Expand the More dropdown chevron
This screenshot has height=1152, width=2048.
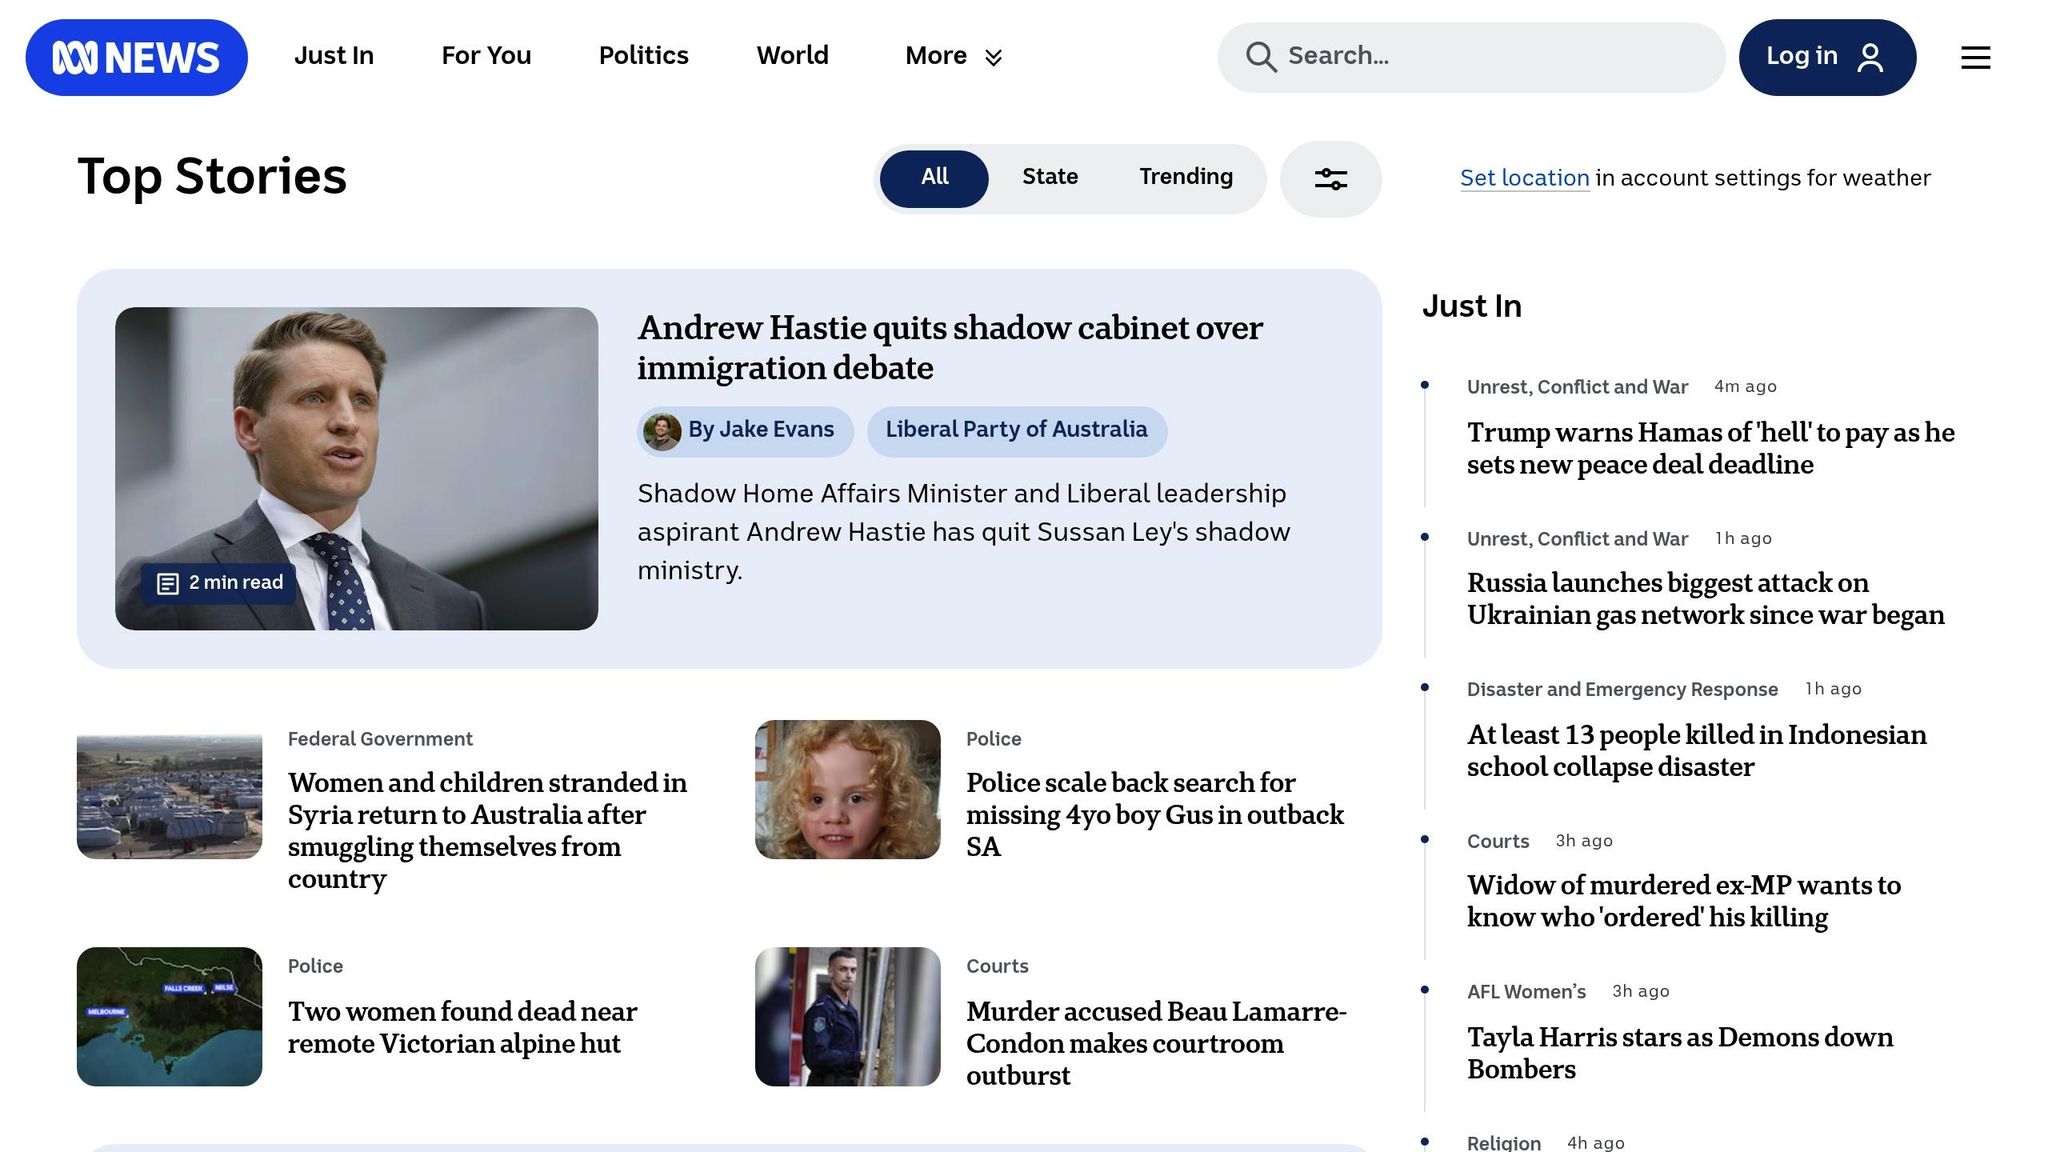coord(993,58)
